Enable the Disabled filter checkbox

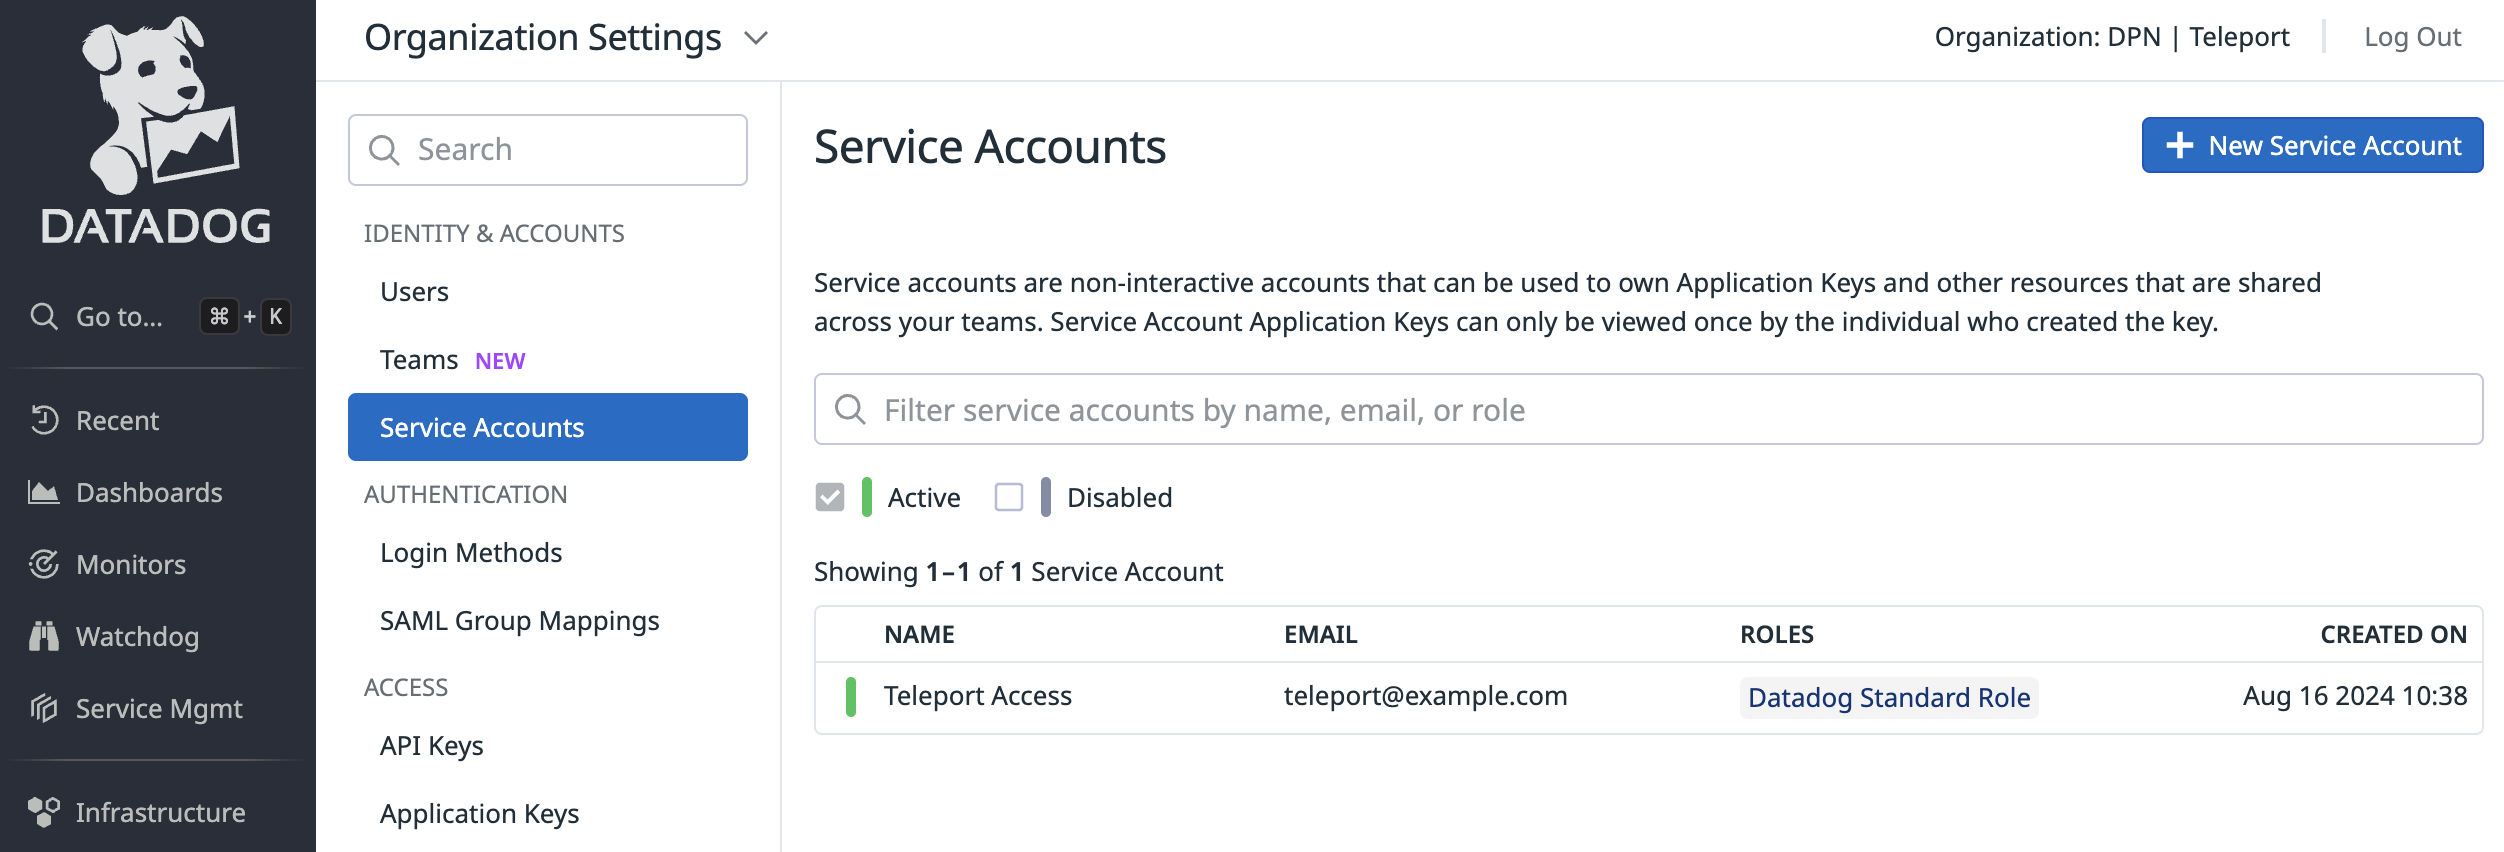[1009, 497]
